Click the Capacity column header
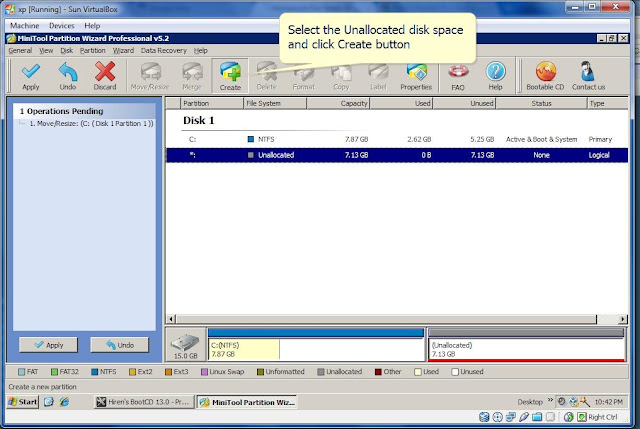This screenshot has height=429, width=640. [x=338, y=103]
